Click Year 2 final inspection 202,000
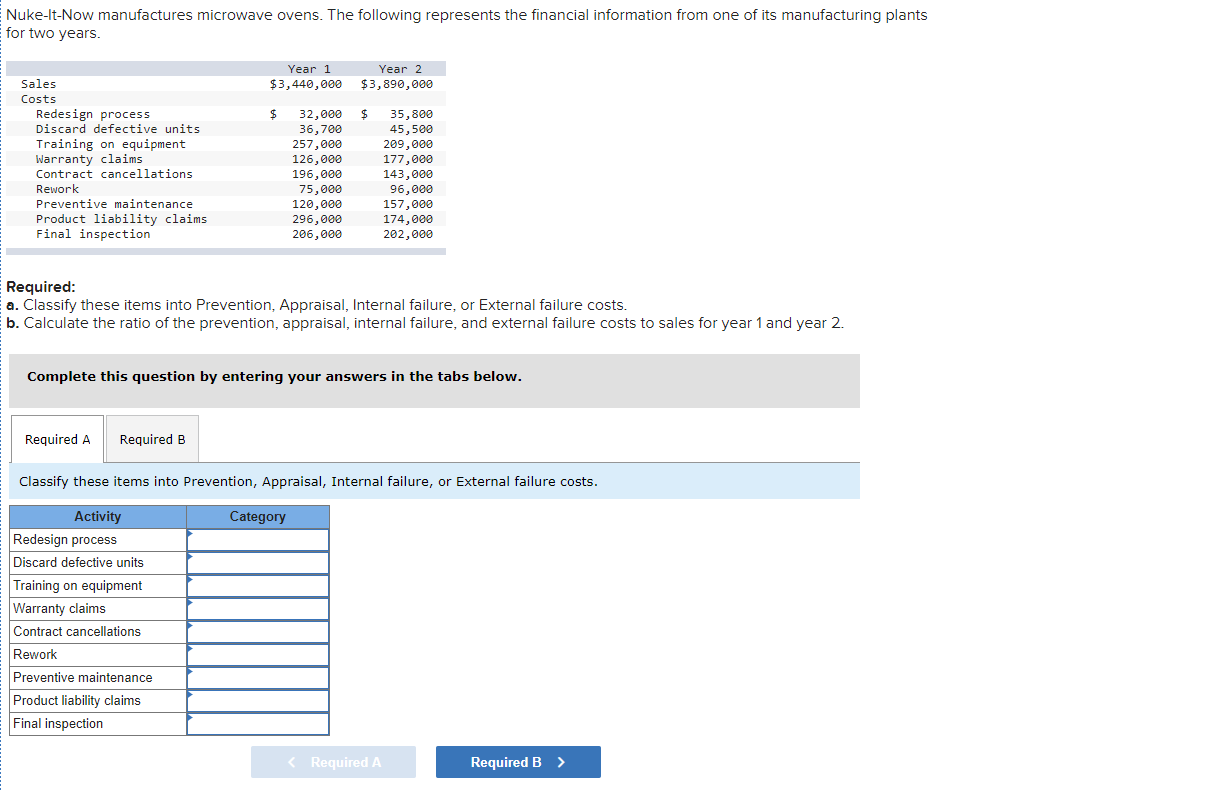Screen dimensions: 1223x790 408,234
